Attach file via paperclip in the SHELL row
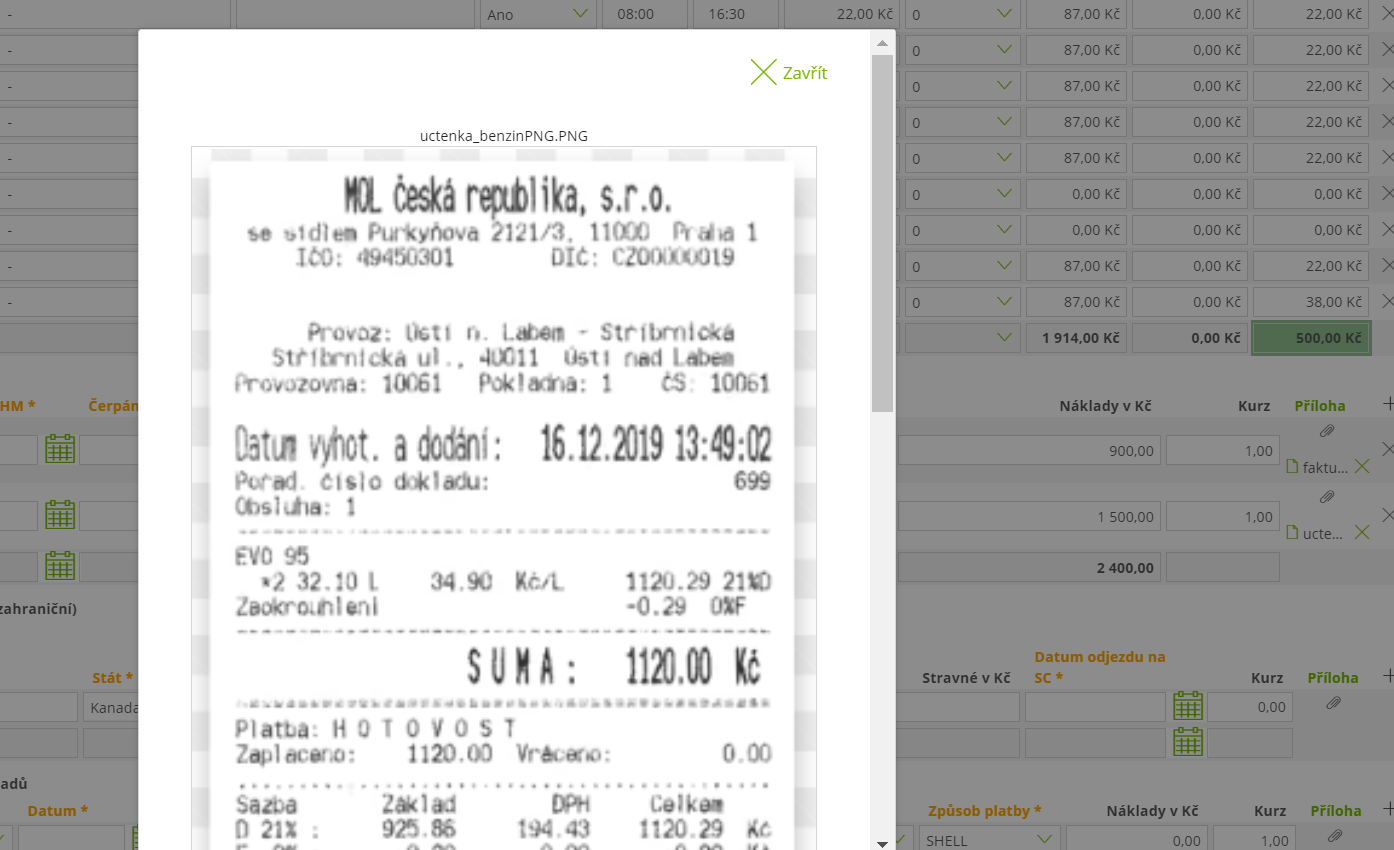Viewport: 1394px width, 850px height. click(x=1333, y=836)
